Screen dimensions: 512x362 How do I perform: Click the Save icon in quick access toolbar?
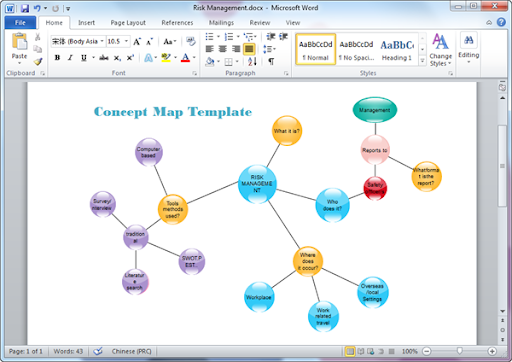(x=25, y=8)
